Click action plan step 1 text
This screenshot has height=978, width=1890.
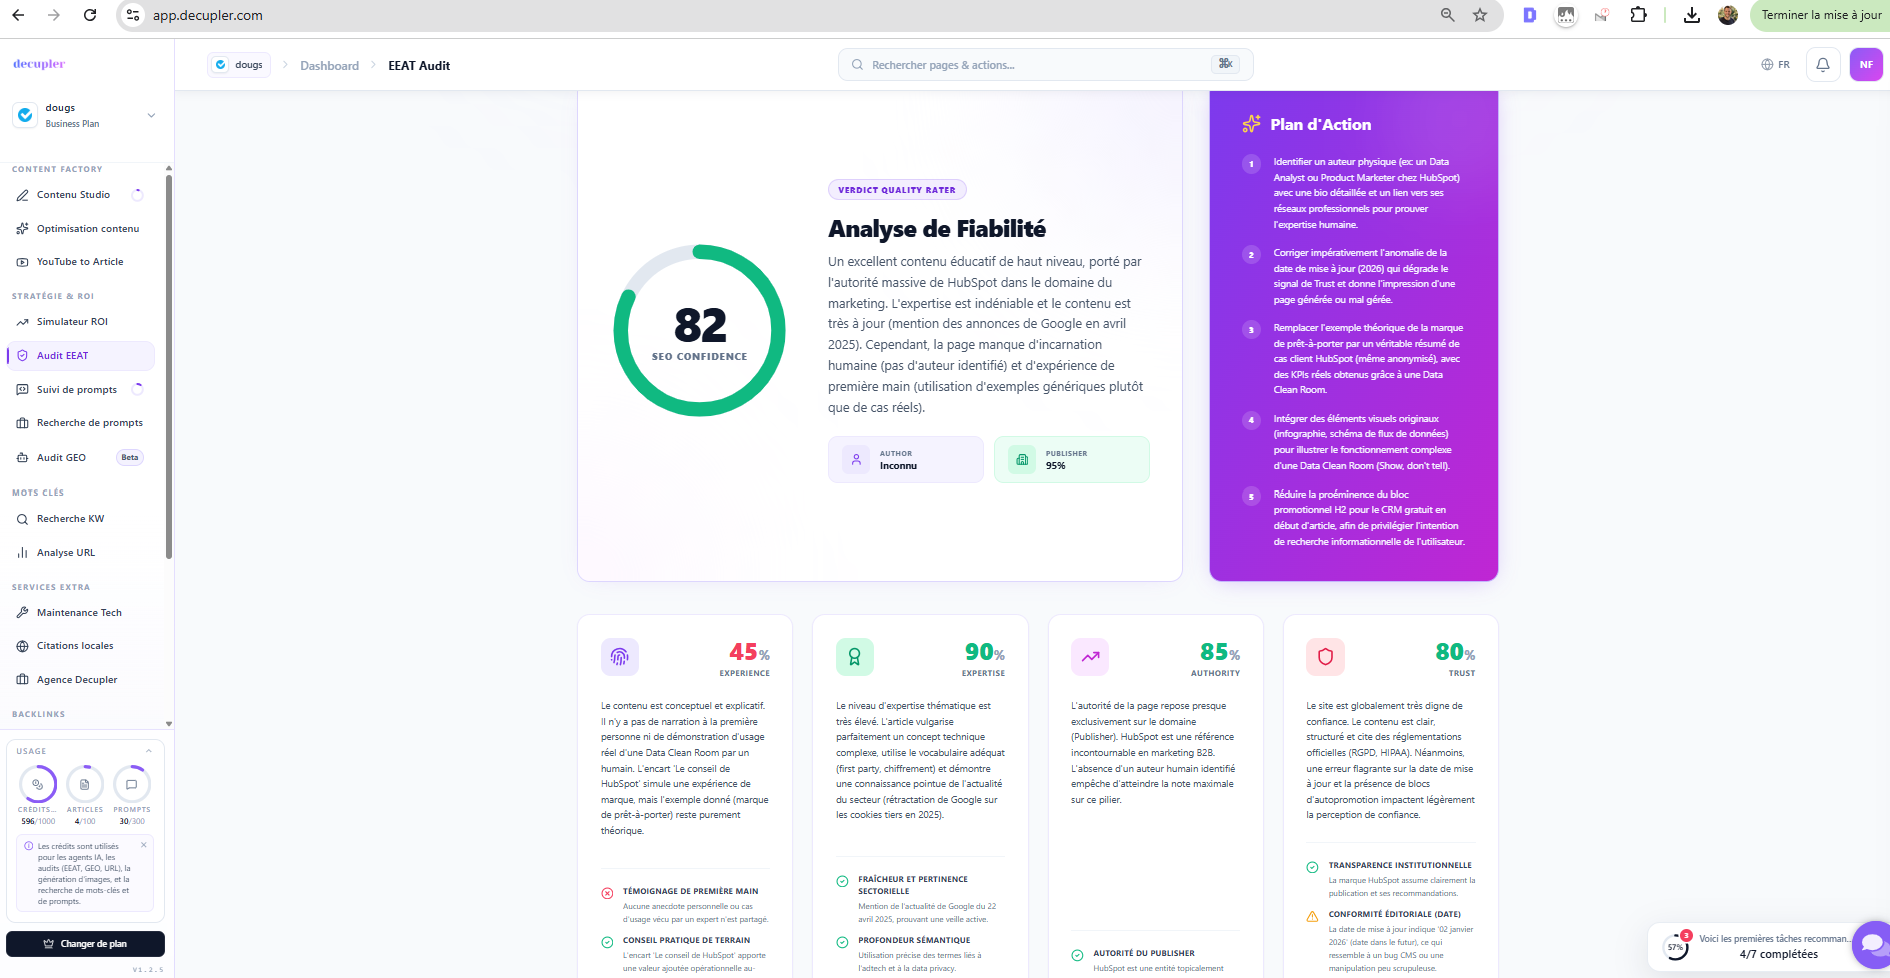point(1366,193)
